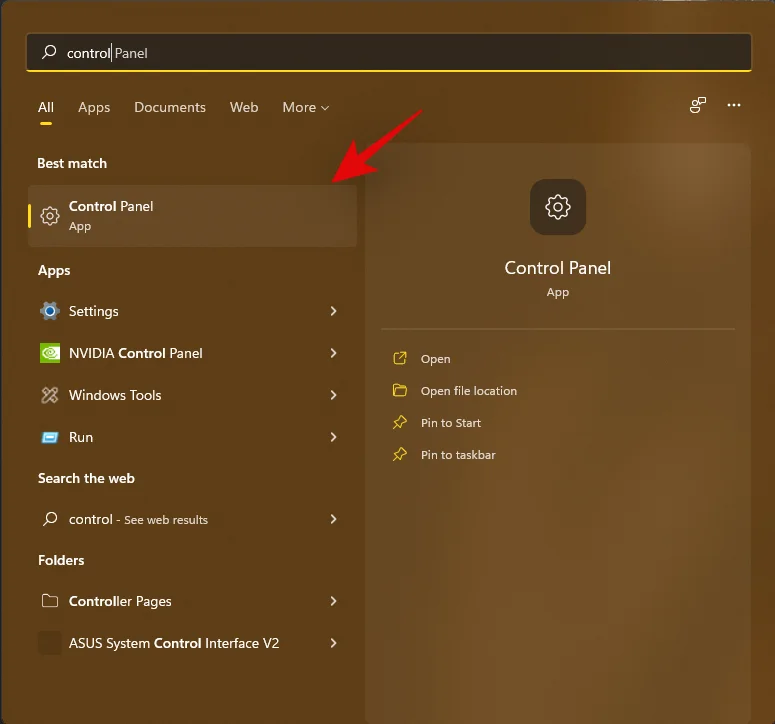775x724 pixels.
Task: Open the three-dot more options menu
Action: click(x=734, y=105)
